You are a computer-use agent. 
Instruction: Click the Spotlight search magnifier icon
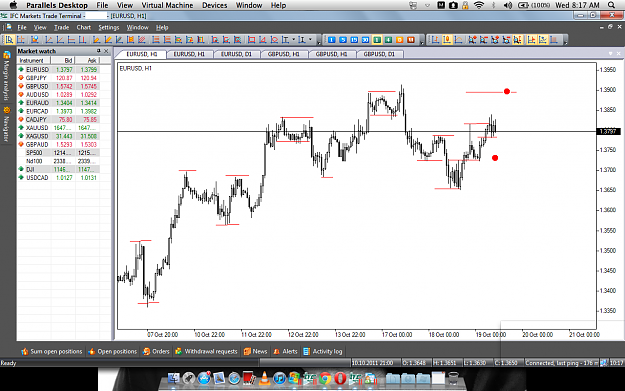[611, 5]
